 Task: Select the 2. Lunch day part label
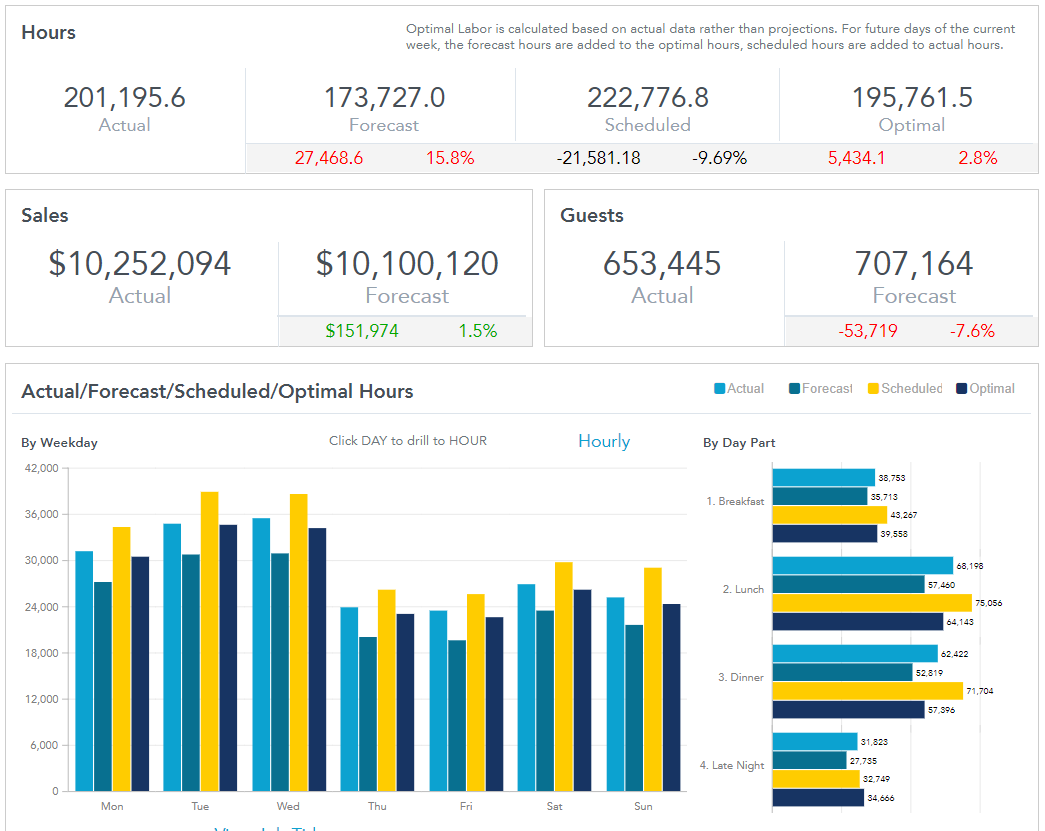[743, 589]
